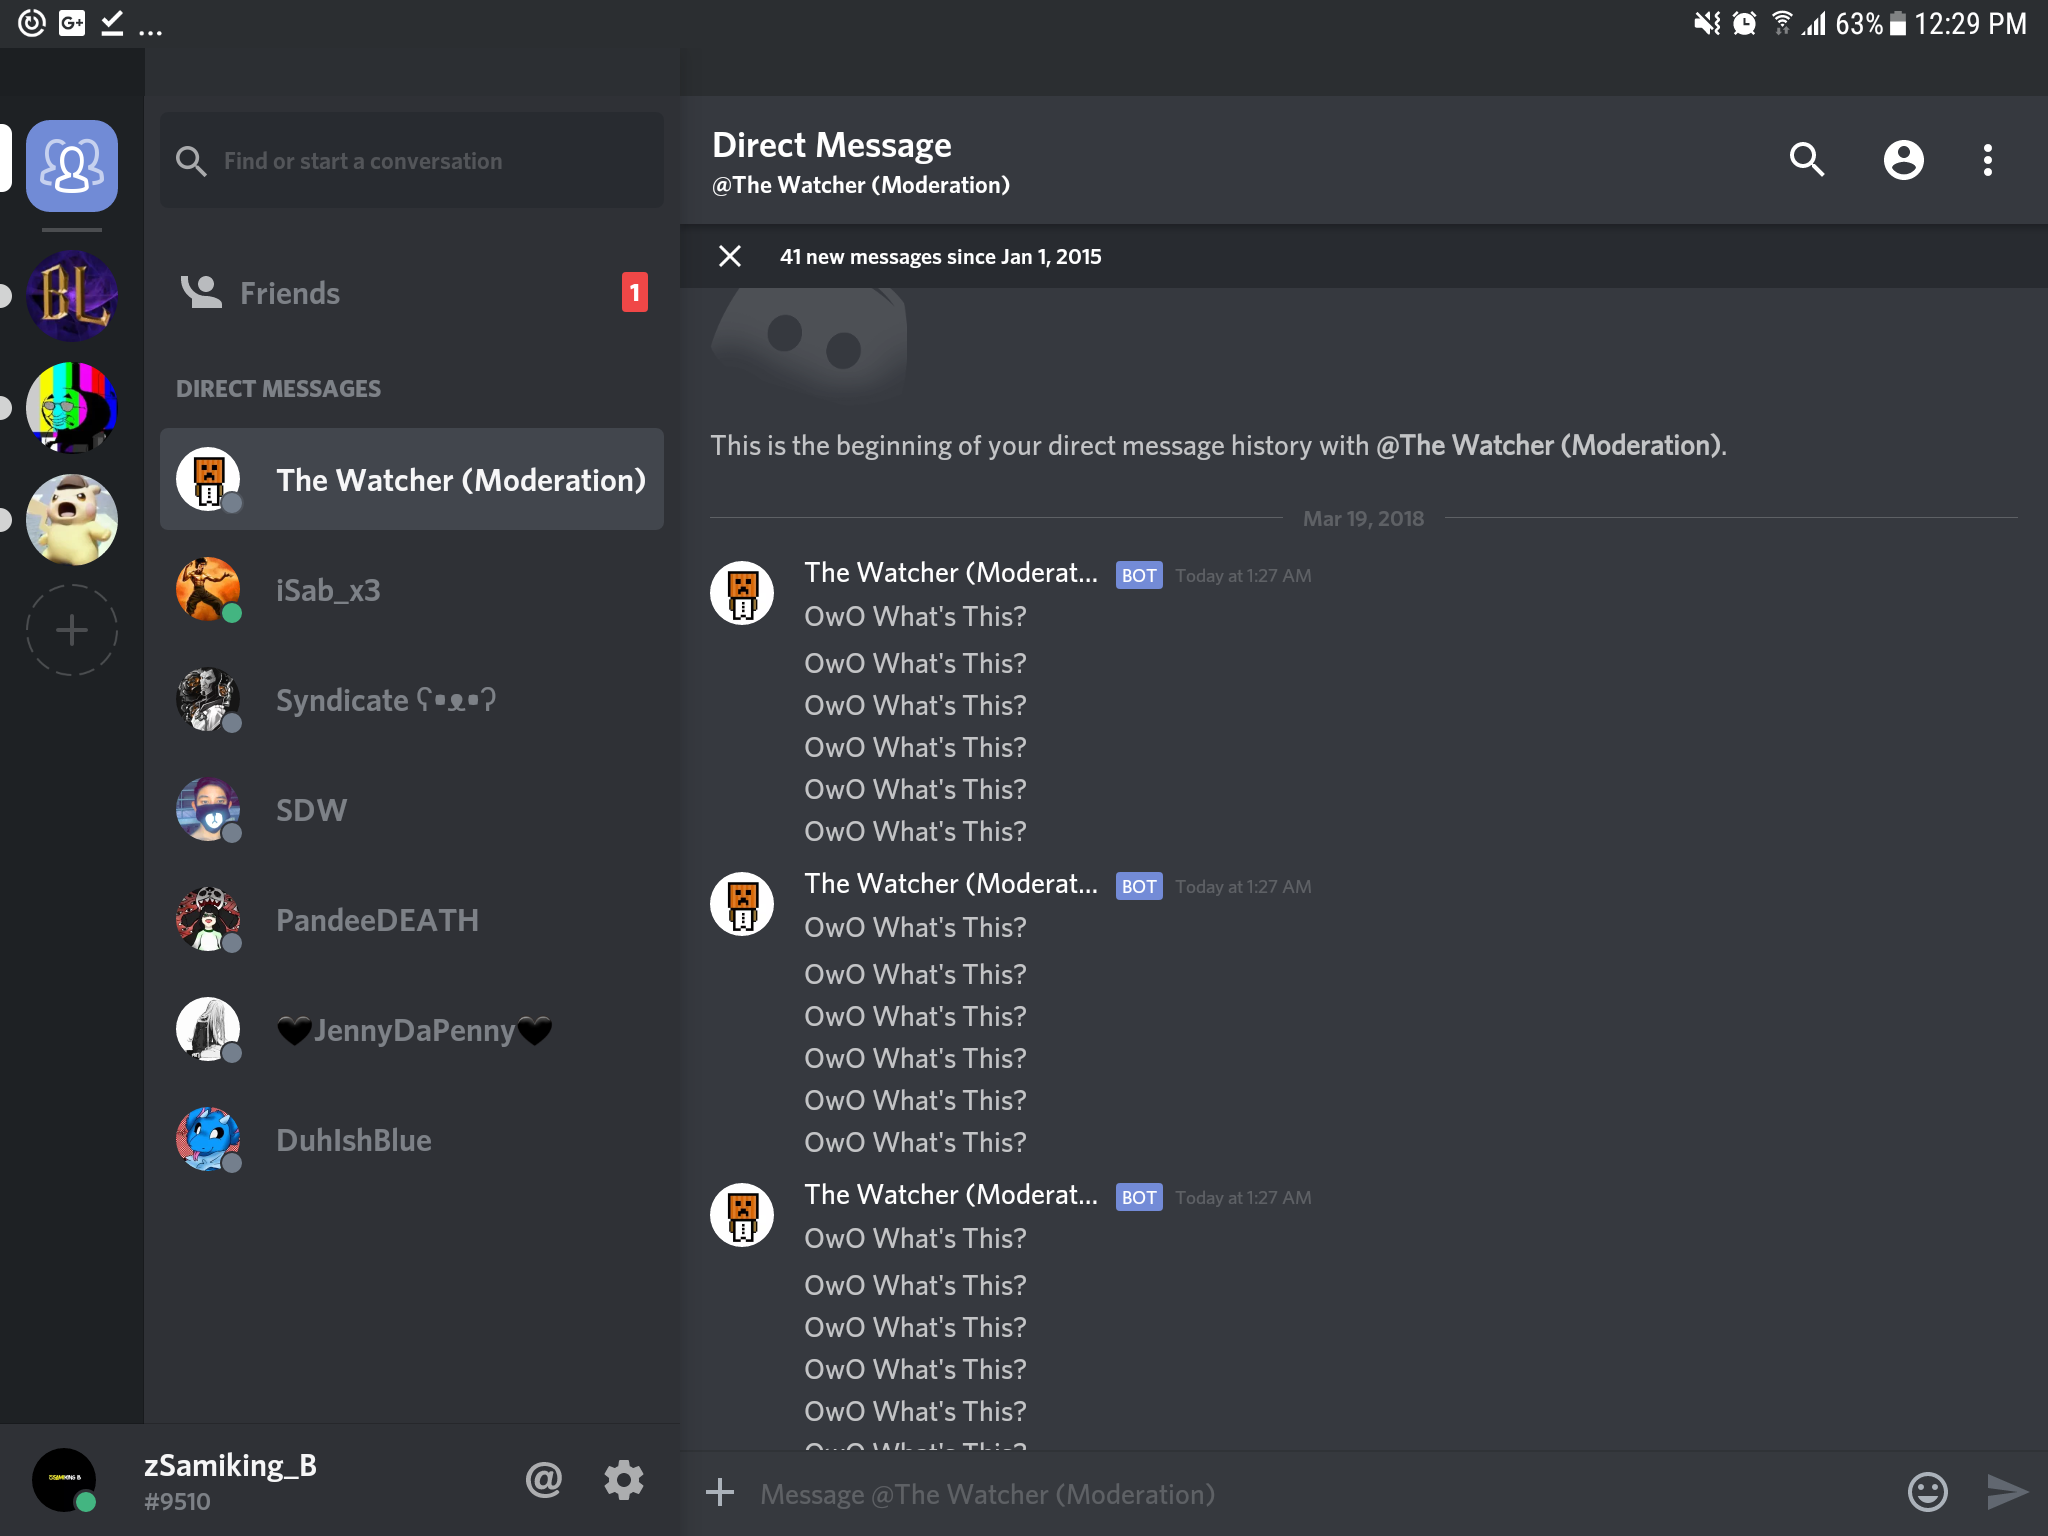Tap the Direct Message header title
The height and width of the screenshot is (1536, 2048).
pyautogui.click(x=832, y=146)
